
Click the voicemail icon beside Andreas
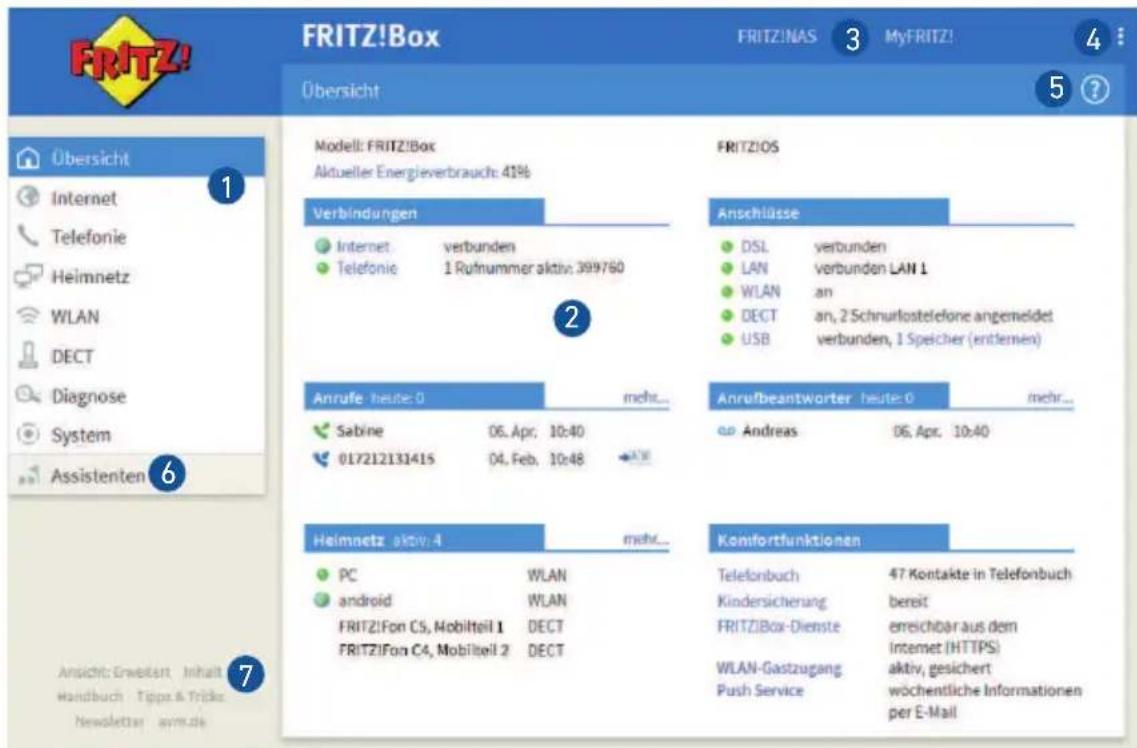[x=726, y=431]
